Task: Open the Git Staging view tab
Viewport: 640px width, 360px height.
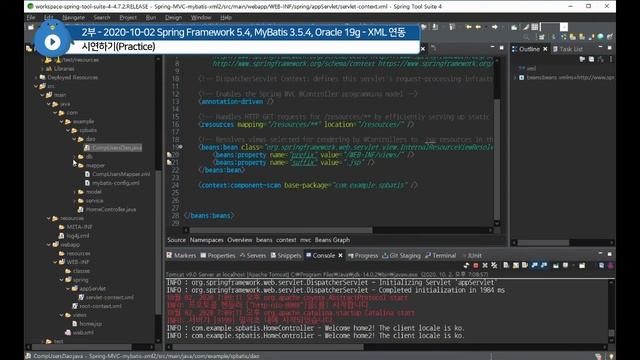Action: [x=401, y=256]
